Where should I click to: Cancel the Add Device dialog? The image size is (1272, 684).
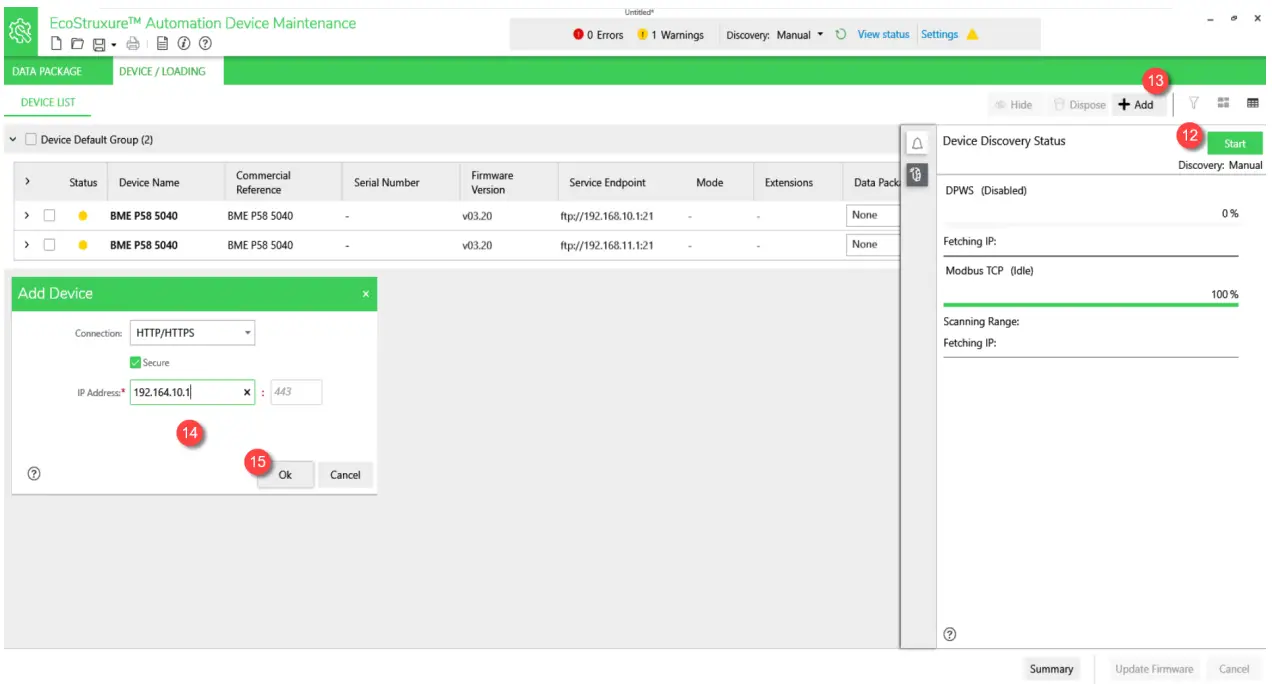click(345, 475)
